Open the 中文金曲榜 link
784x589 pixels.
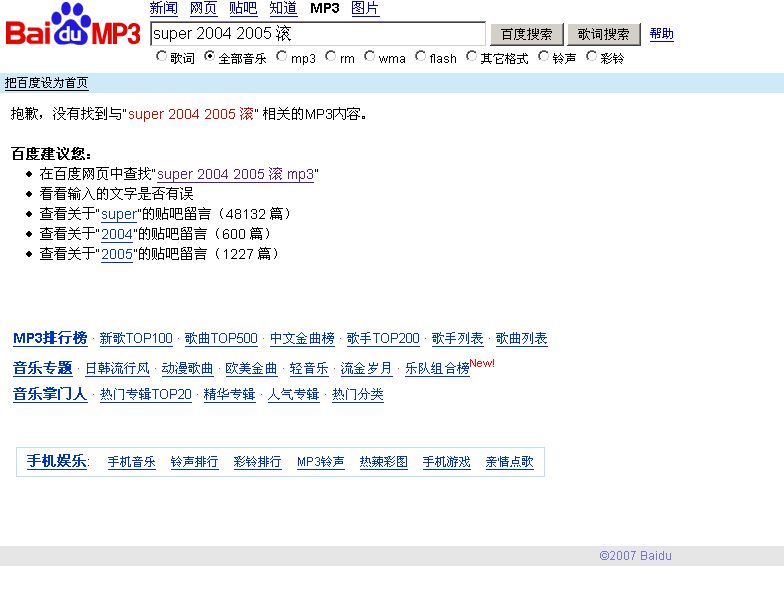[302, 338]
